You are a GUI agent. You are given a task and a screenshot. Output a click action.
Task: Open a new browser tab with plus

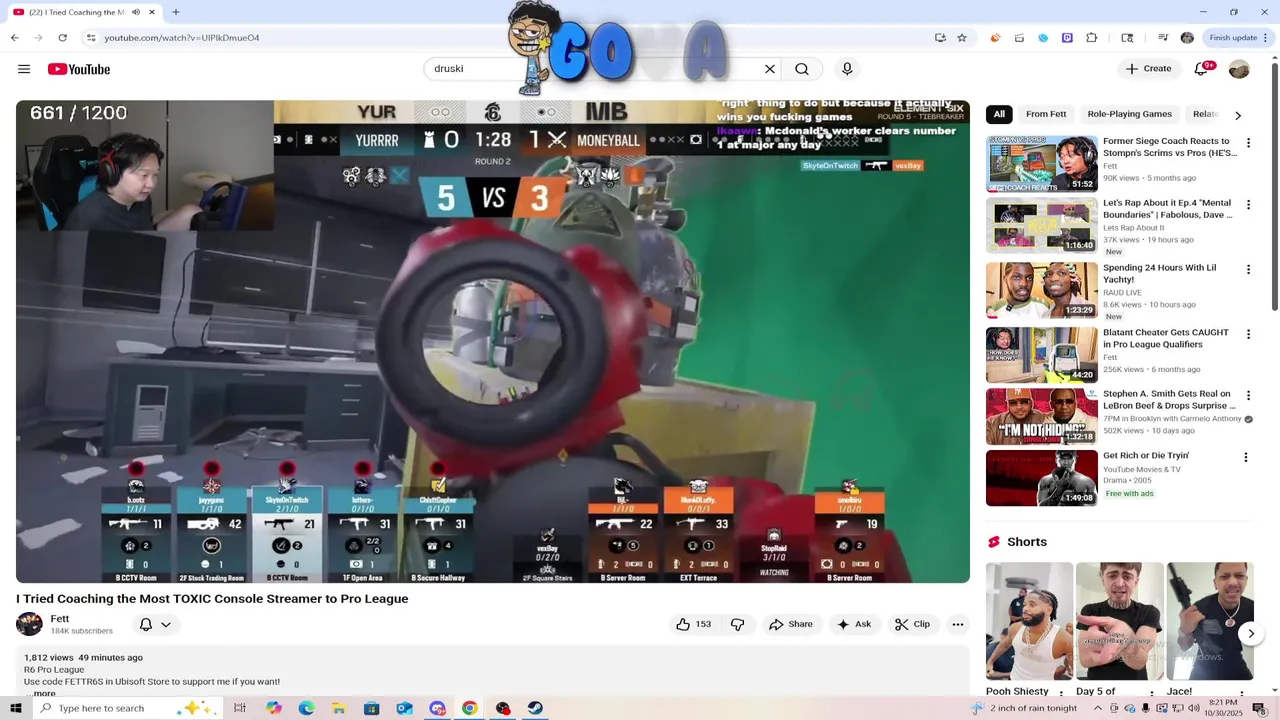(x=176, y=12)
